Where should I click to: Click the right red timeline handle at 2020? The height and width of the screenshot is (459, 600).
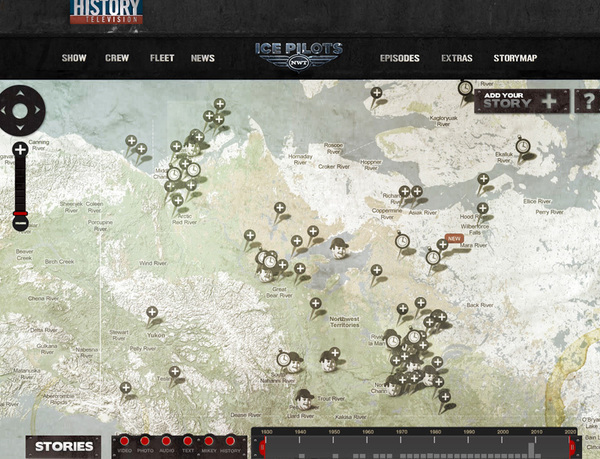click(572, 447)
